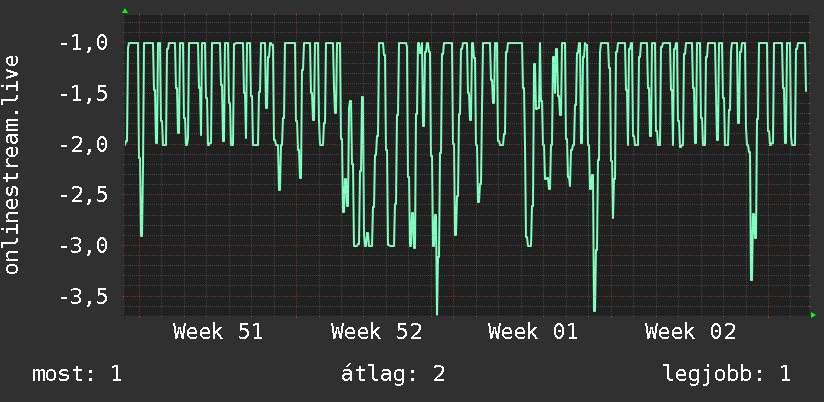Click the 'Week 51' x-axis label
This screenshot has width=824, height=402.
pyautogui.click(x=218, y=332)
